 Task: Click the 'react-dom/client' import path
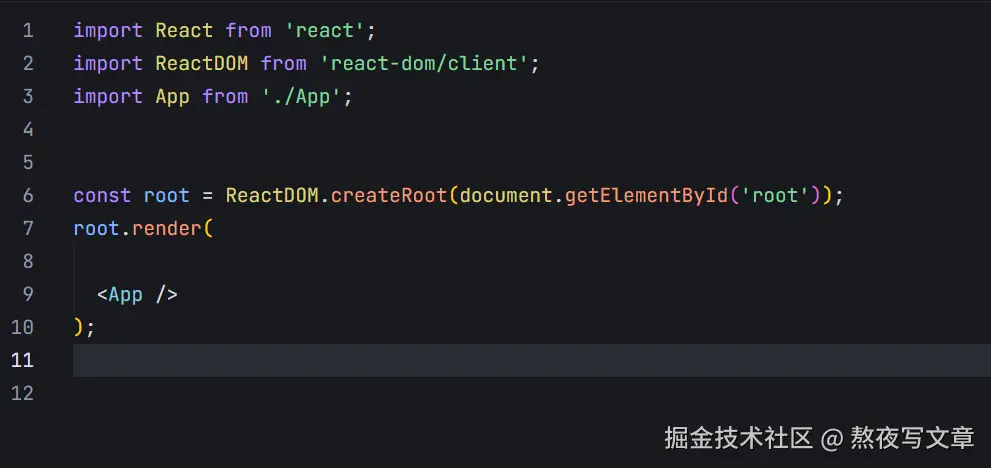[x=423, y=63]
